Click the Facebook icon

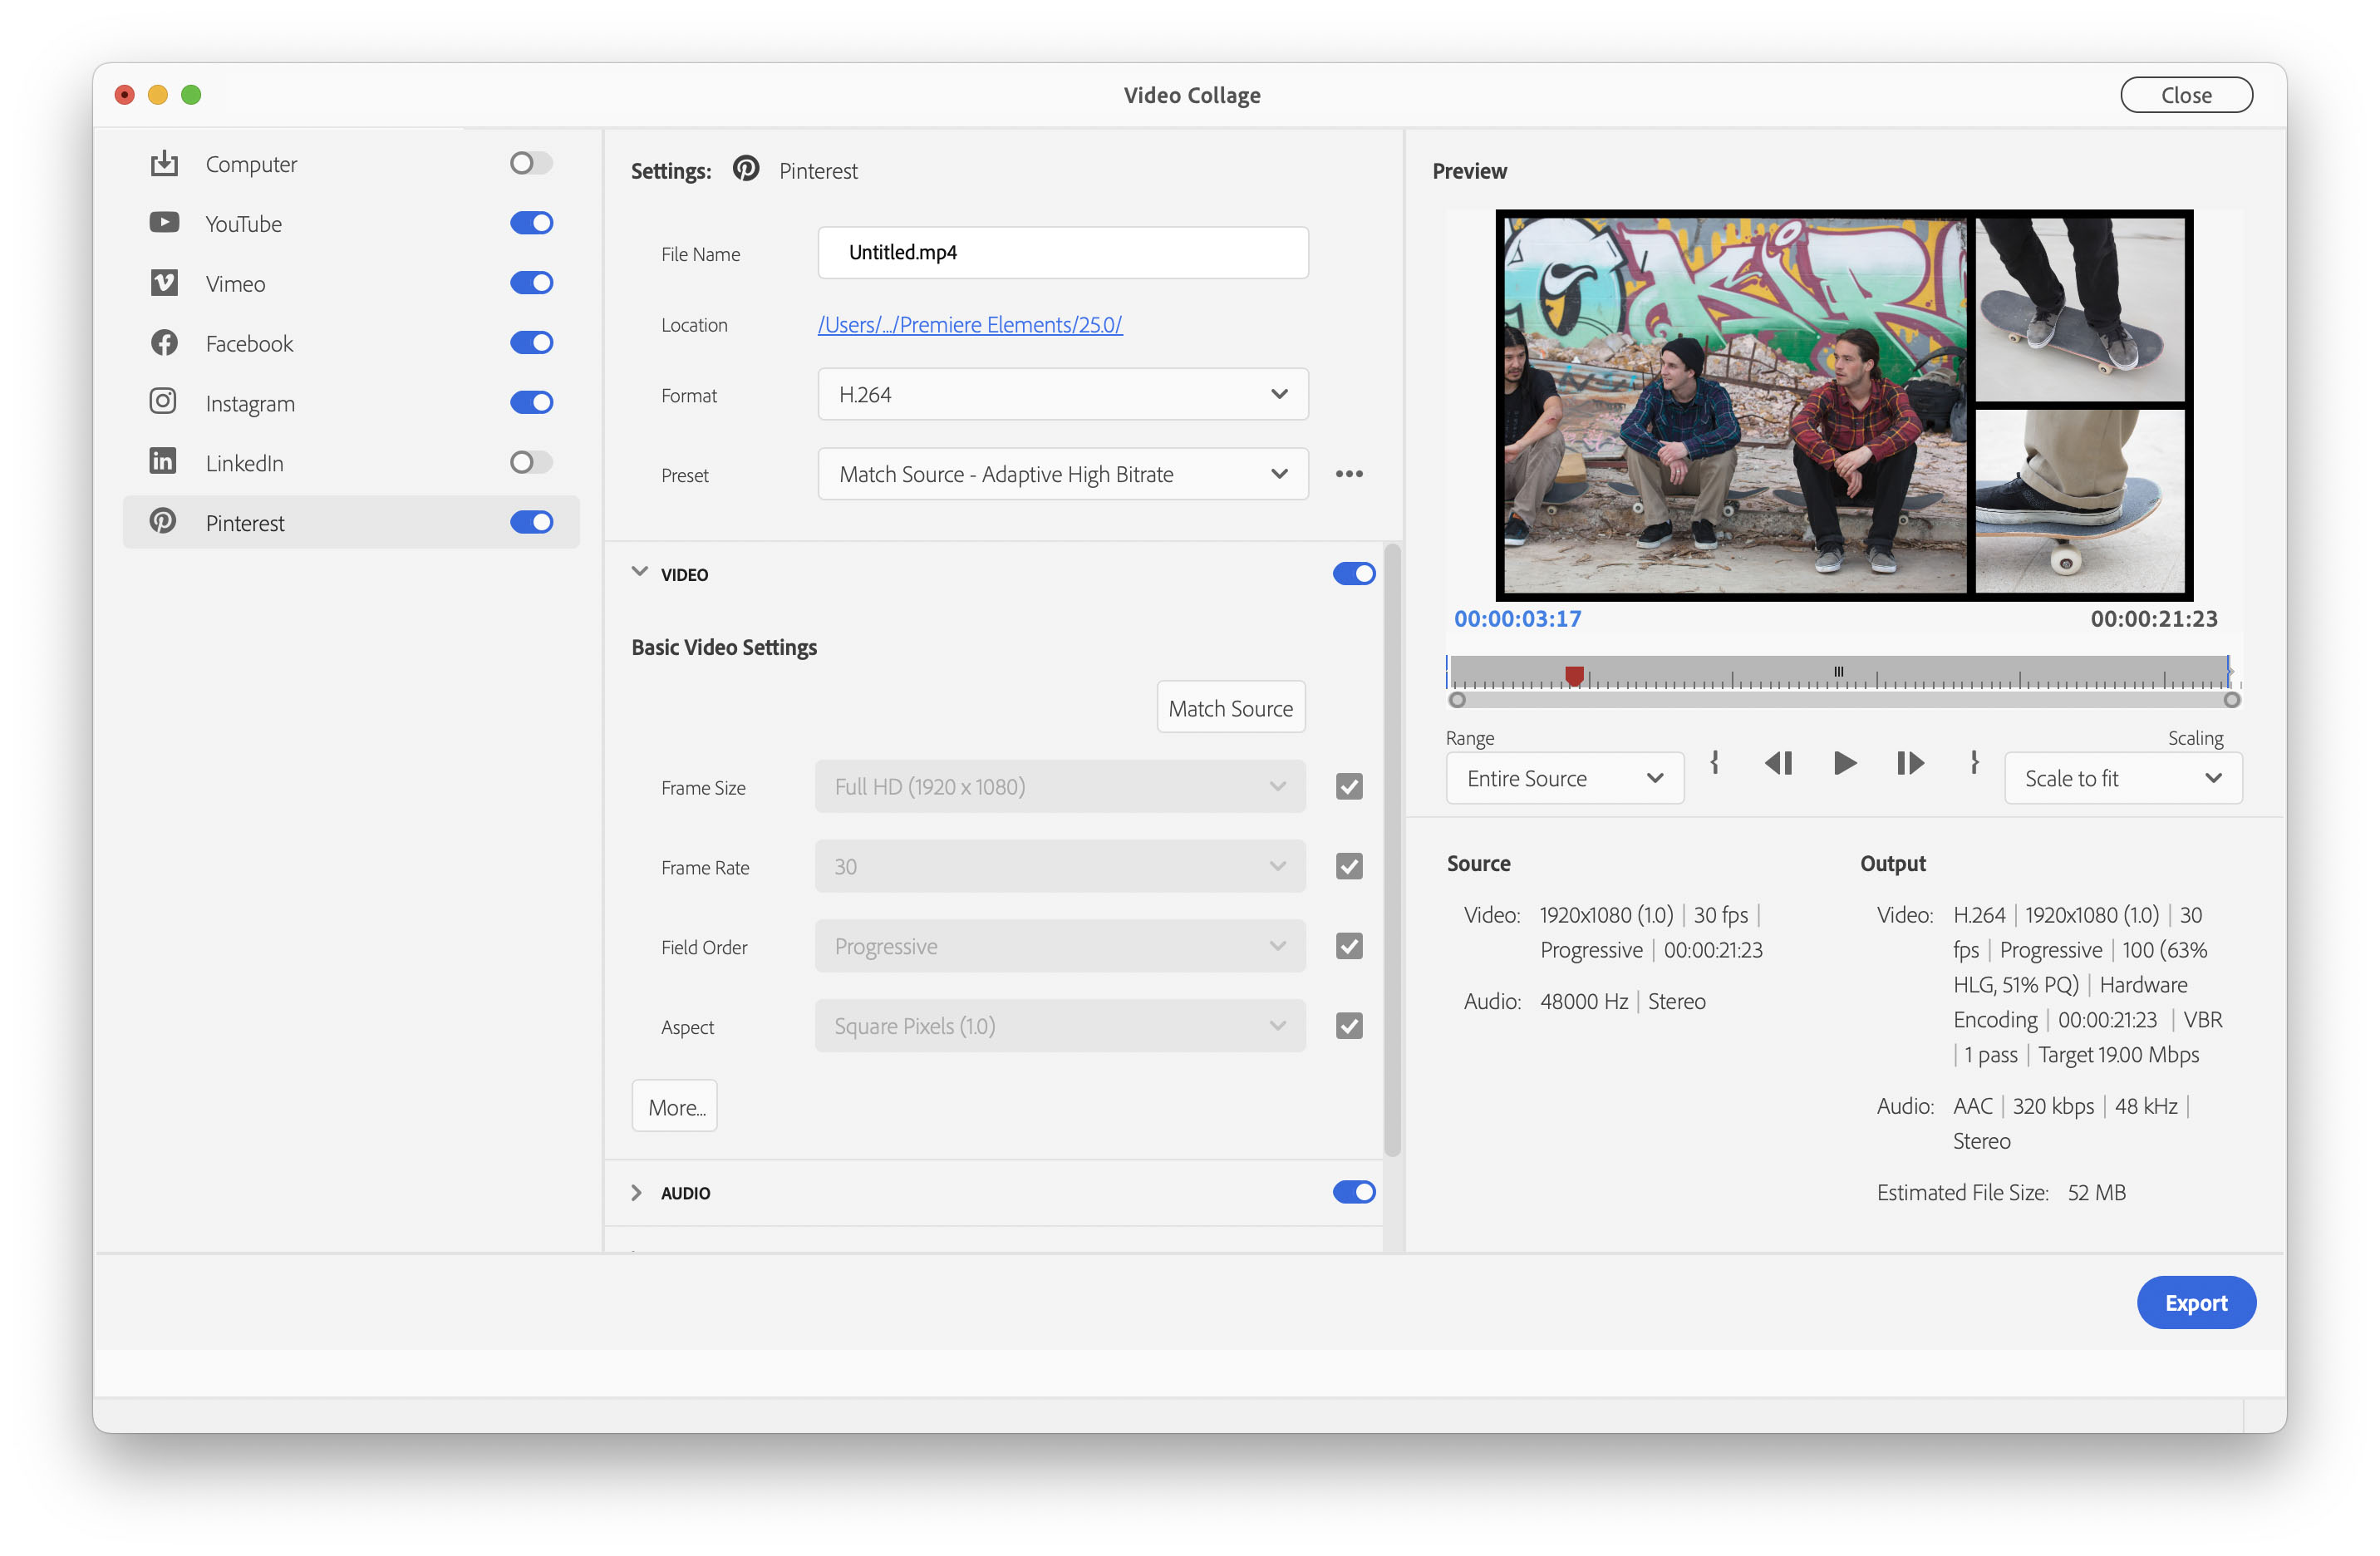(164, 342)
